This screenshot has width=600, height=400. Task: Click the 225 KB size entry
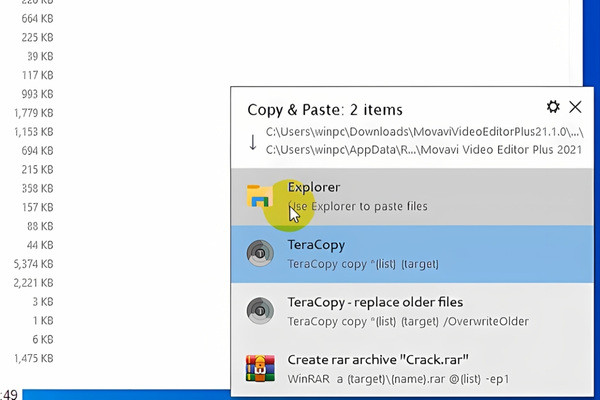[x=37, y=38]
